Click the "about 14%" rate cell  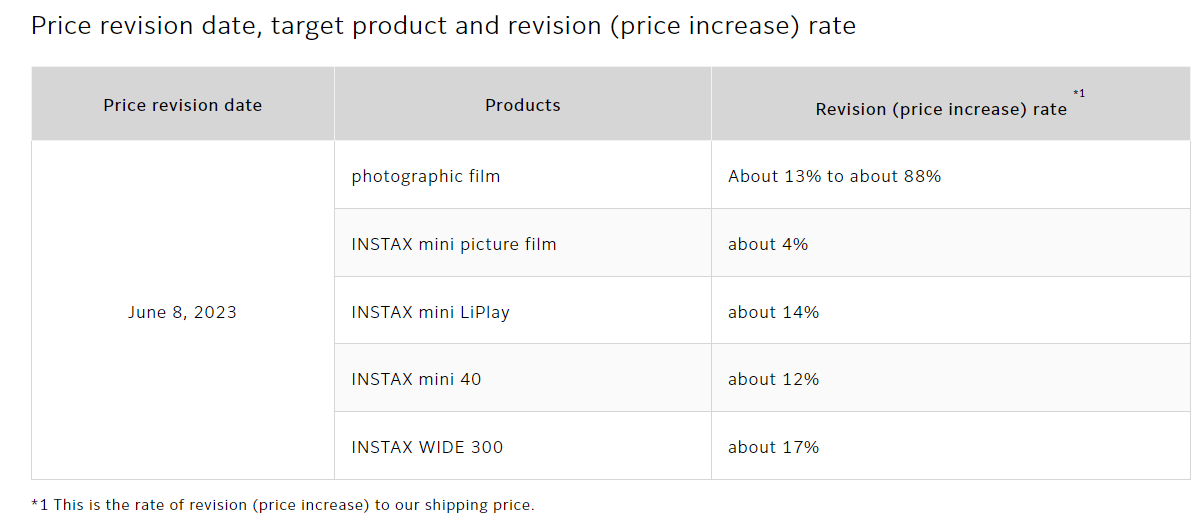coord(774,312)
